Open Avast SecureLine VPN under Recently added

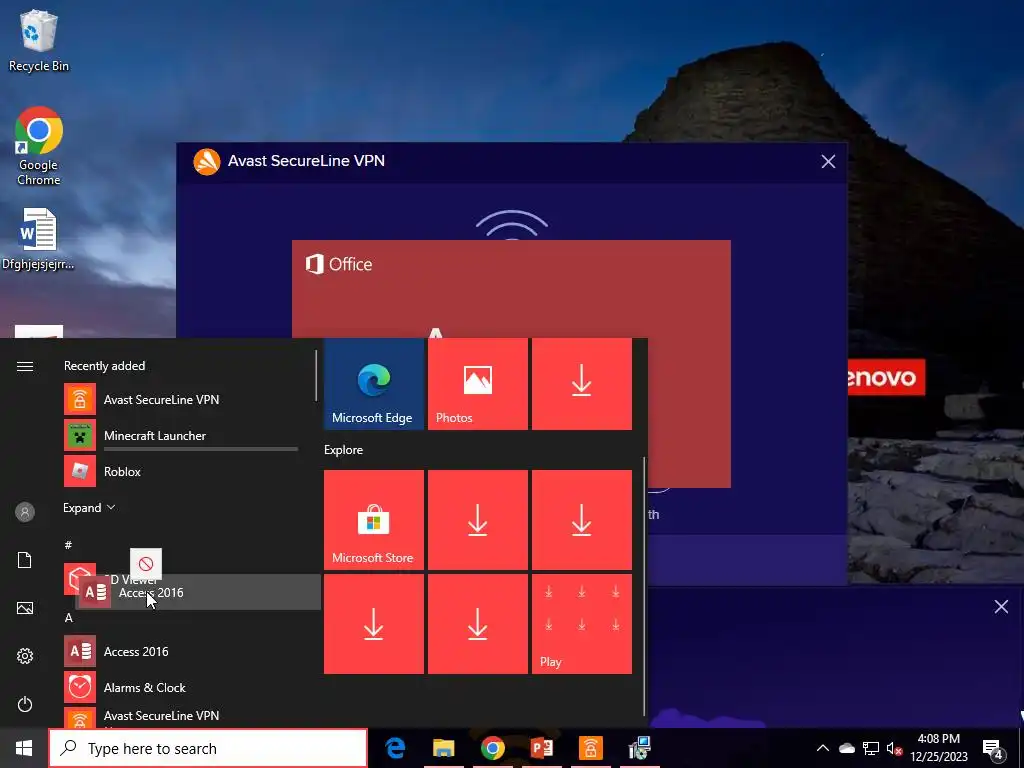[x=181, y=400]
